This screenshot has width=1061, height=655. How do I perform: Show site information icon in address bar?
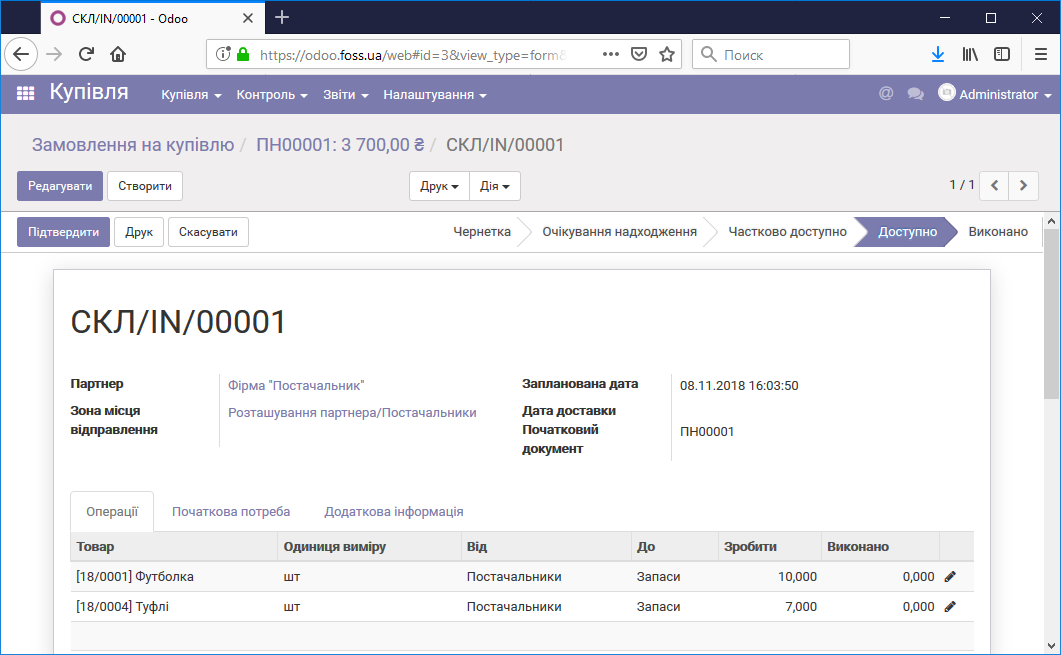click(x=222, y=54)
